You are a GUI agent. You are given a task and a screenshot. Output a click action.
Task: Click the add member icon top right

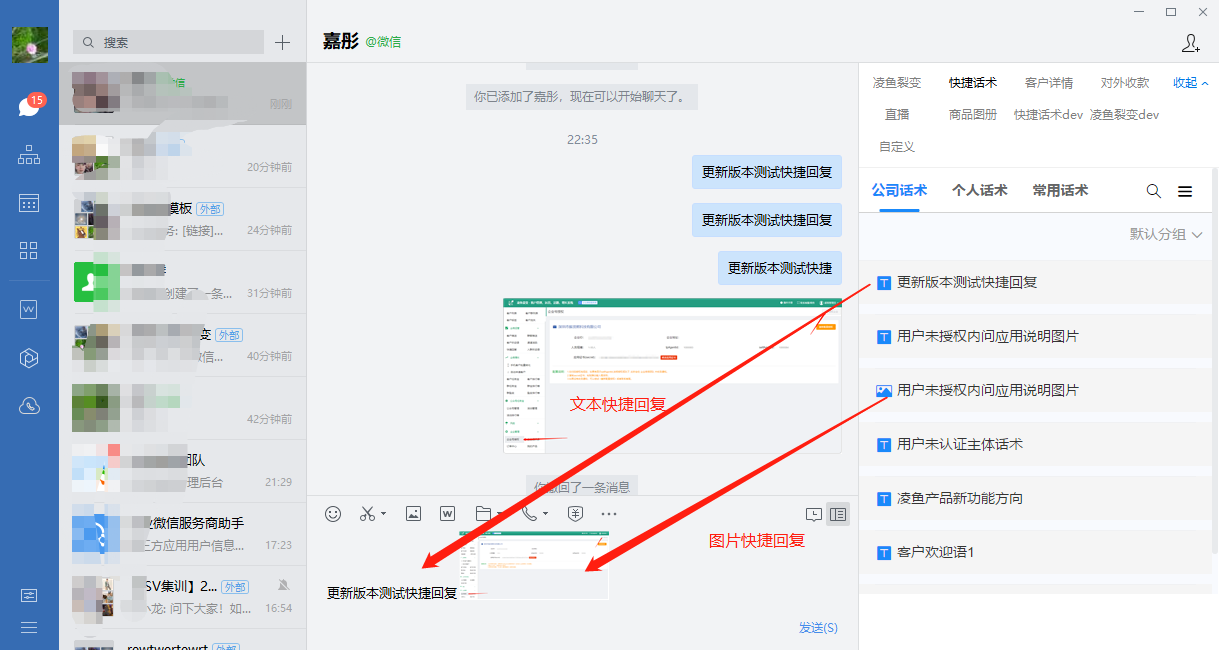(1190, 43)
